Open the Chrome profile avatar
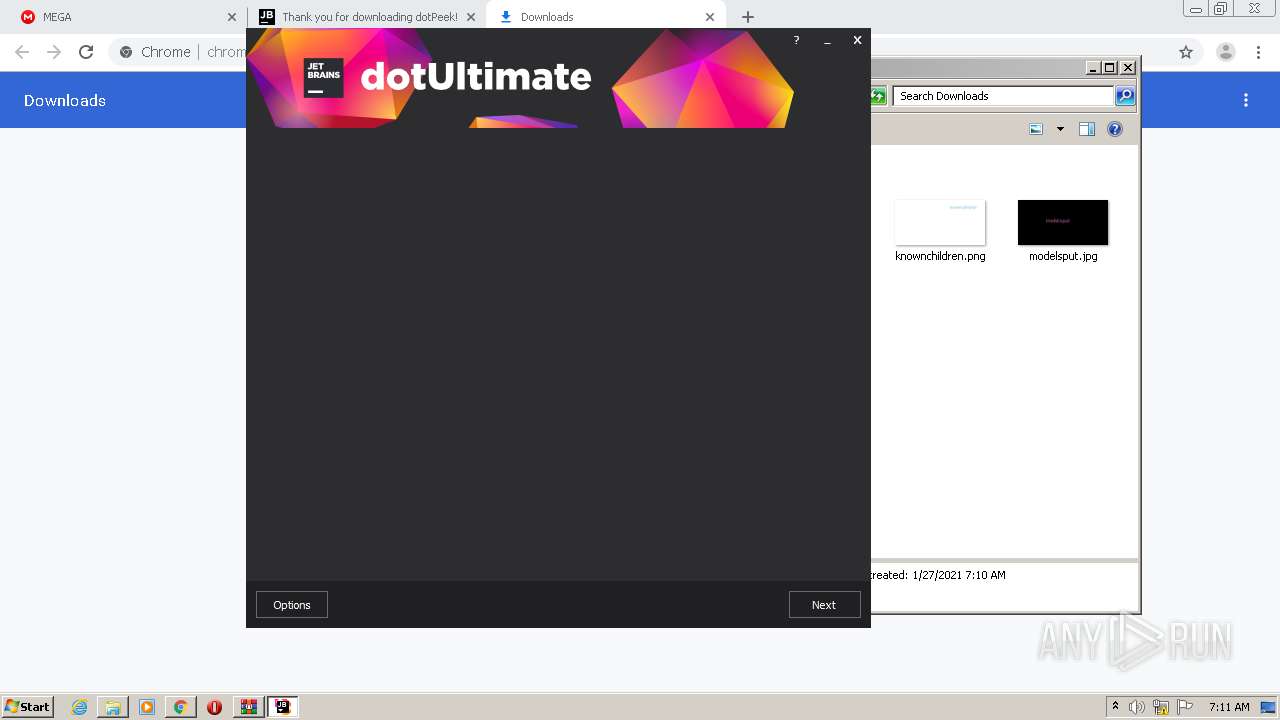The image size is (1280, 720). click(x=1226, y=52)
